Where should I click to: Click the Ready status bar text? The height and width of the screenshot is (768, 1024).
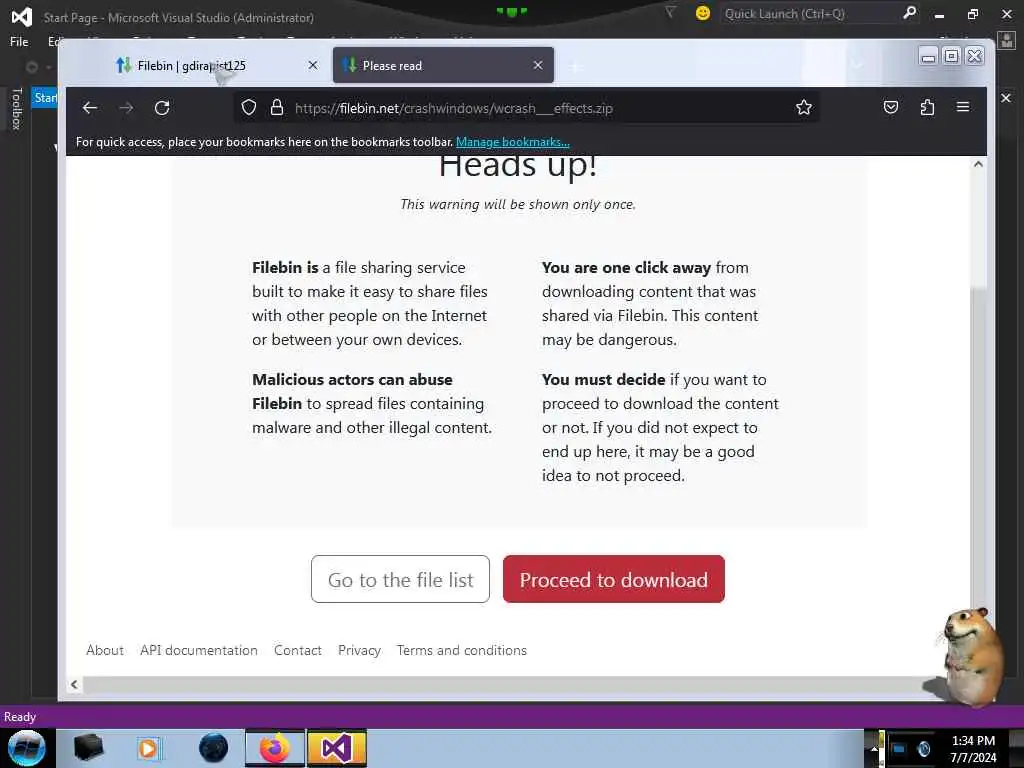tap(20, 717)
